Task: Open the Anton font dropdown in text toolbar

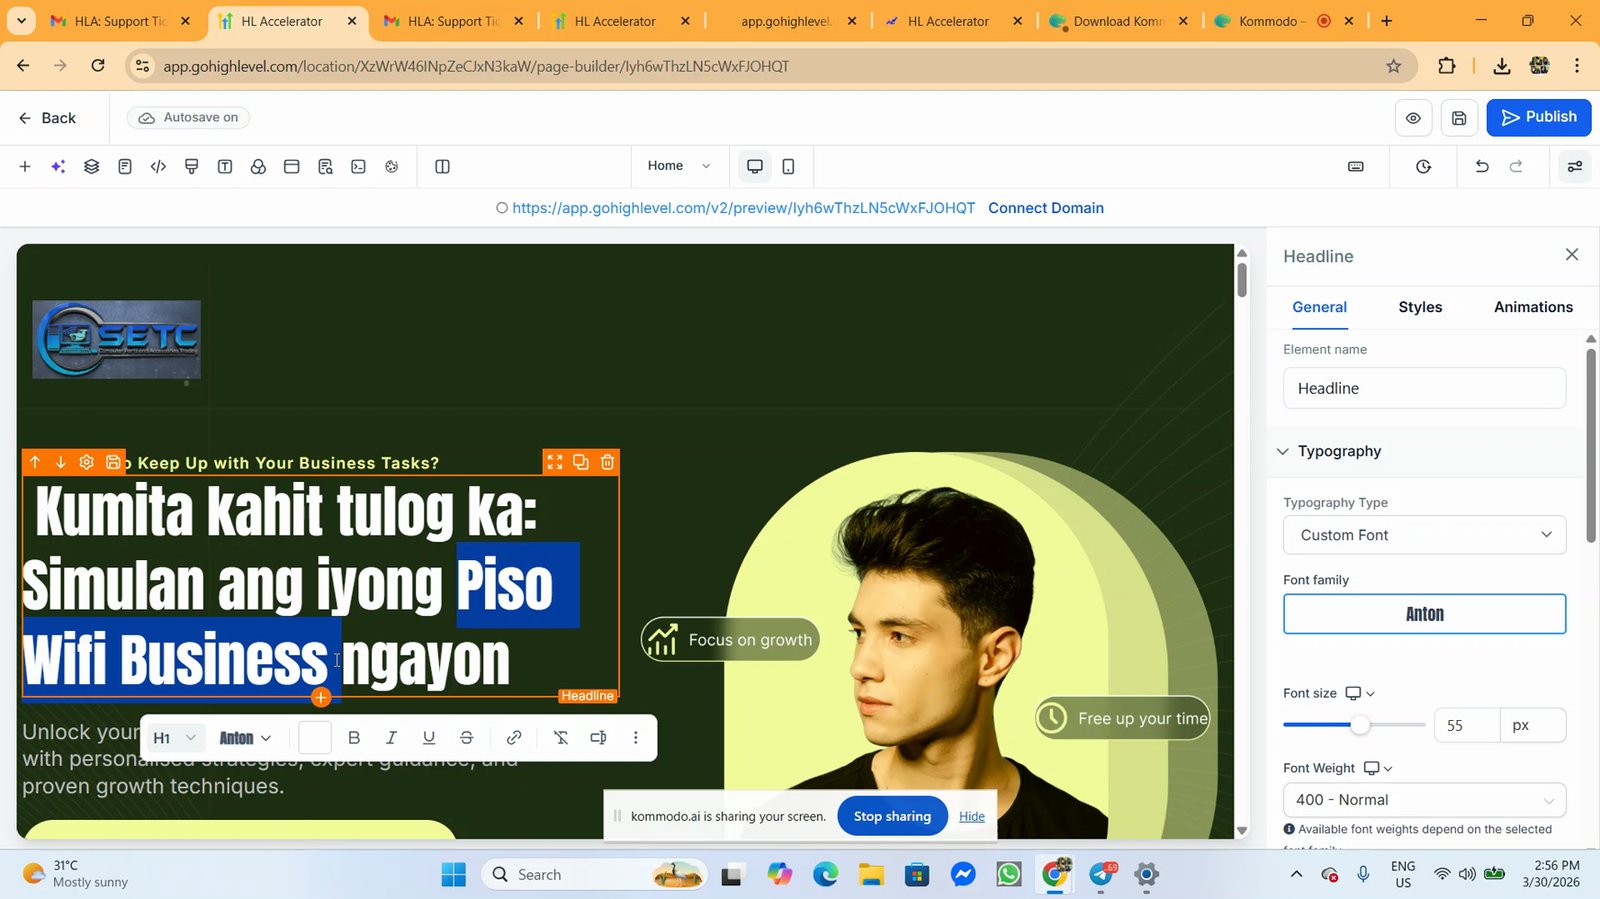Action: pyautogui.click(x=245, y=738)
